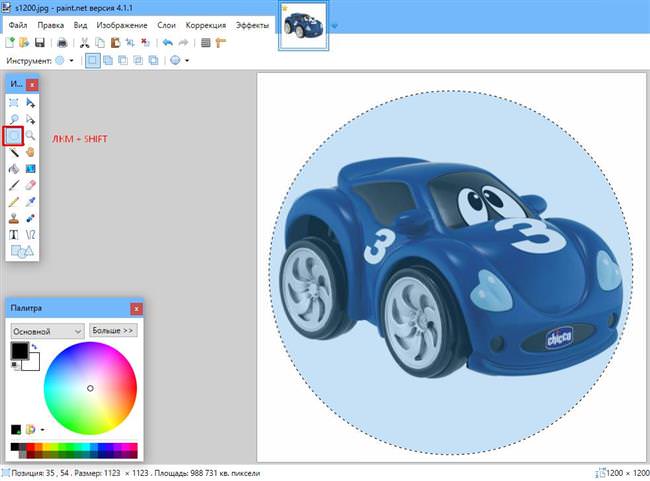Image resolution: width=650 pixels, height=481 pixels.
Task: Open the Файл menu
Action: [18, 25]
